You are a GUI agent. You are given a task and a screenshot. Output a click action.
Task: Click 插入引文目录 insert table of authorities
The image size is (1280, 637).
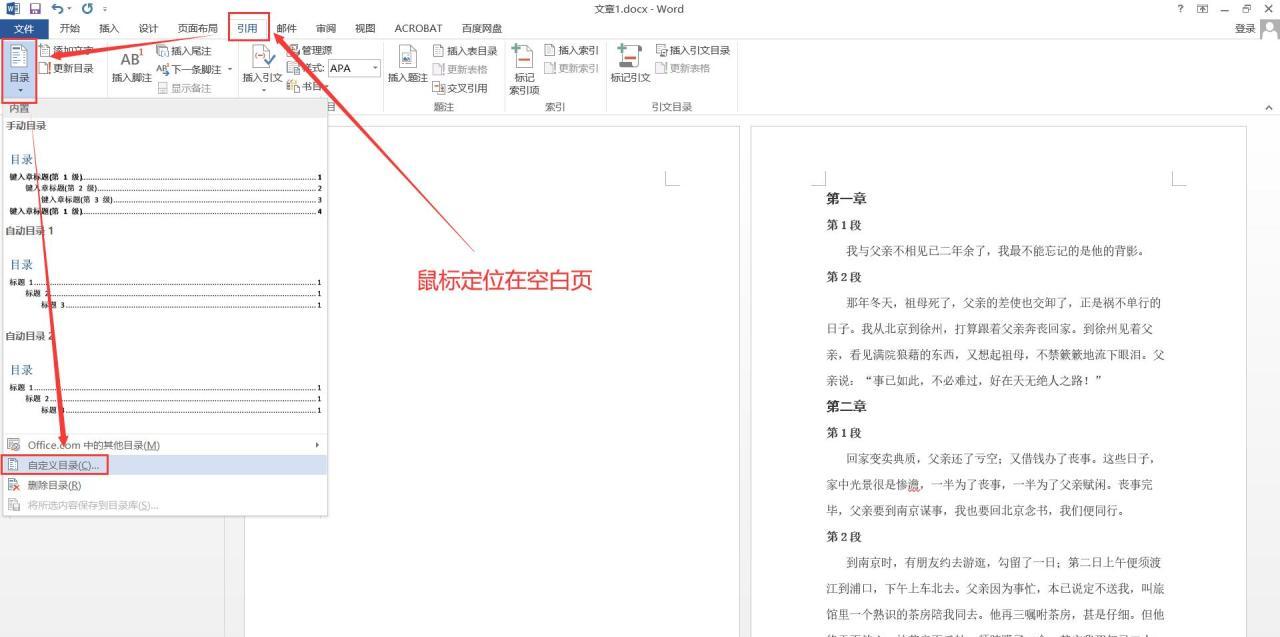coord(693,51)
